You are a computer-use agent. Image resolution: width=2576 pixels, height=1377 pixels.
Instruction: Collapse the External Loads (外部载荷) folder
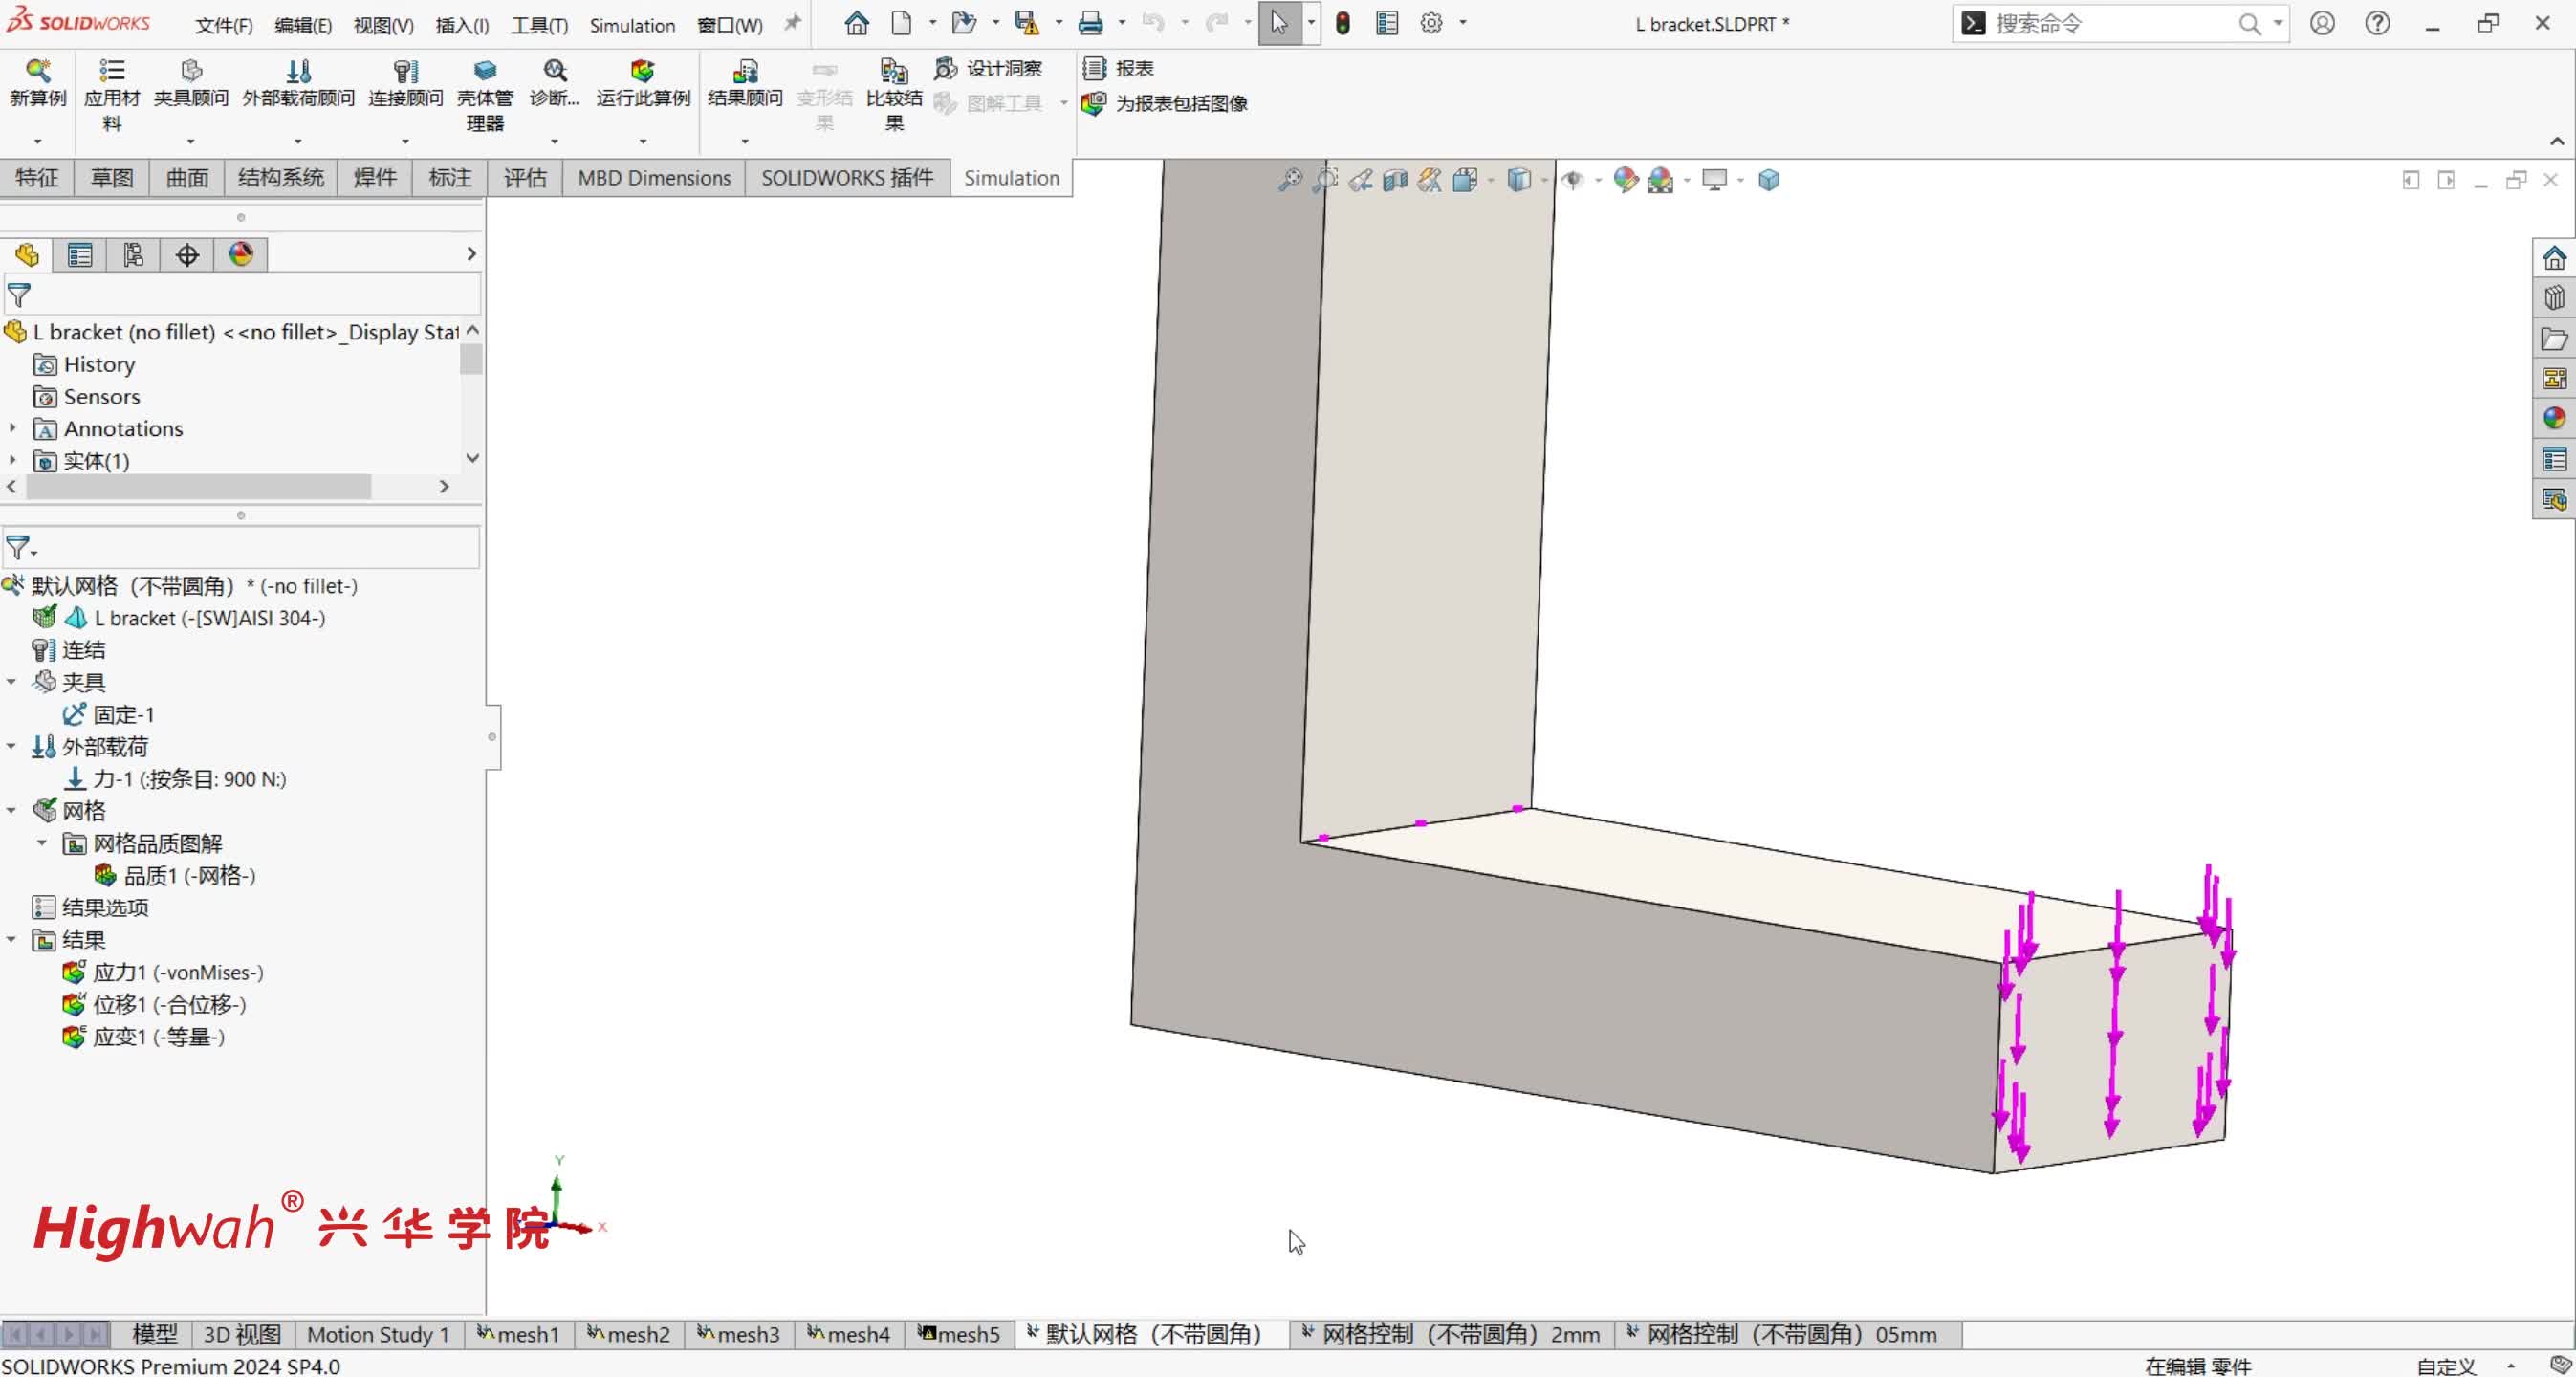point(12,746)
